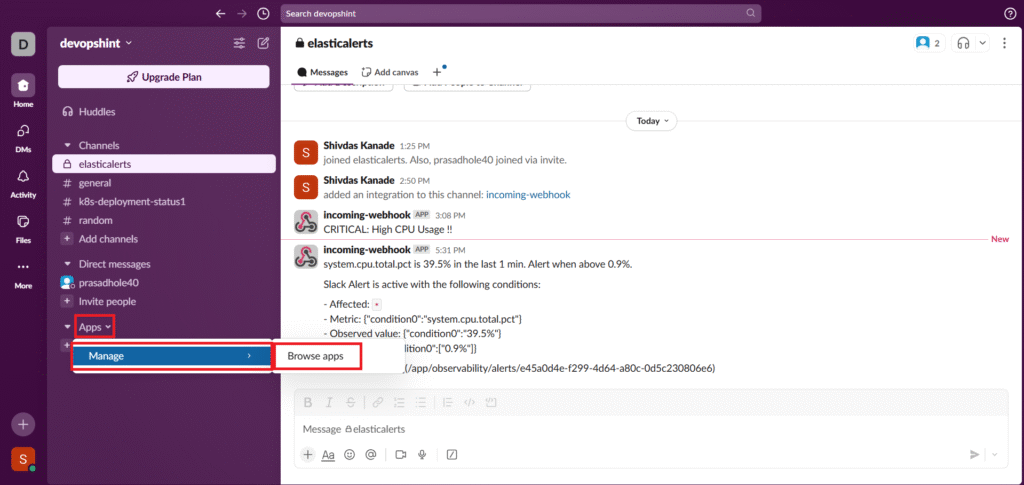The image size is (1024, 485).
Task: Open the emoji picker icon
Action: tap(349, 454)
